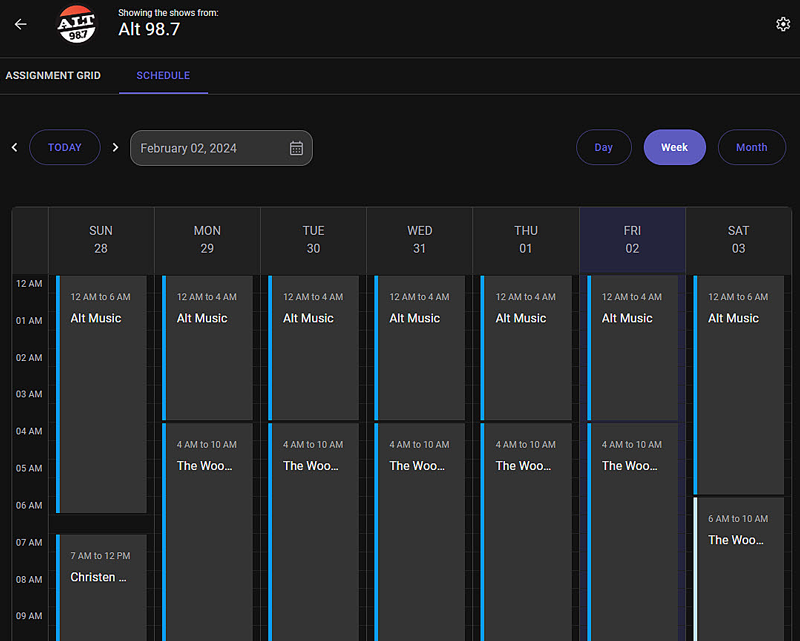Click the 12 AM time label
Screen dimensions: 800x641
coord(29,284)
